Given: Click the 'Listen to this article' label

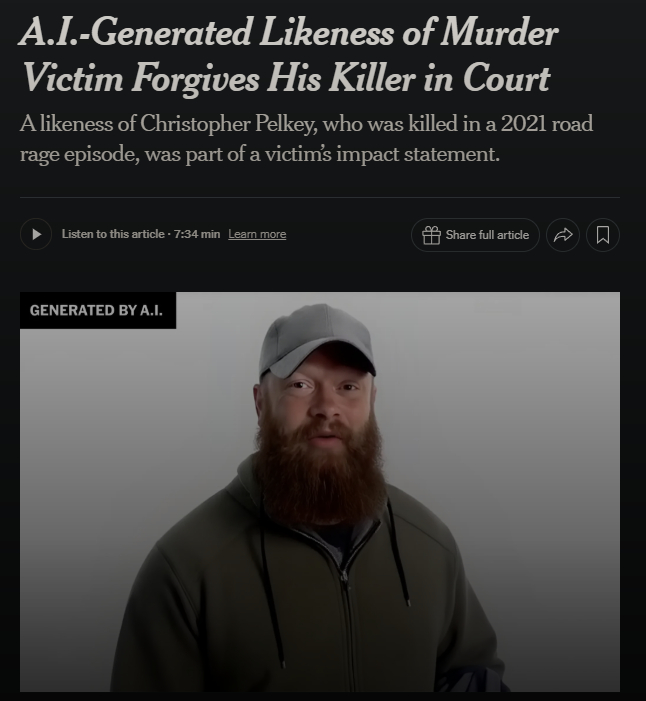Looking at the screenshot, I should (x=113, y=234).
